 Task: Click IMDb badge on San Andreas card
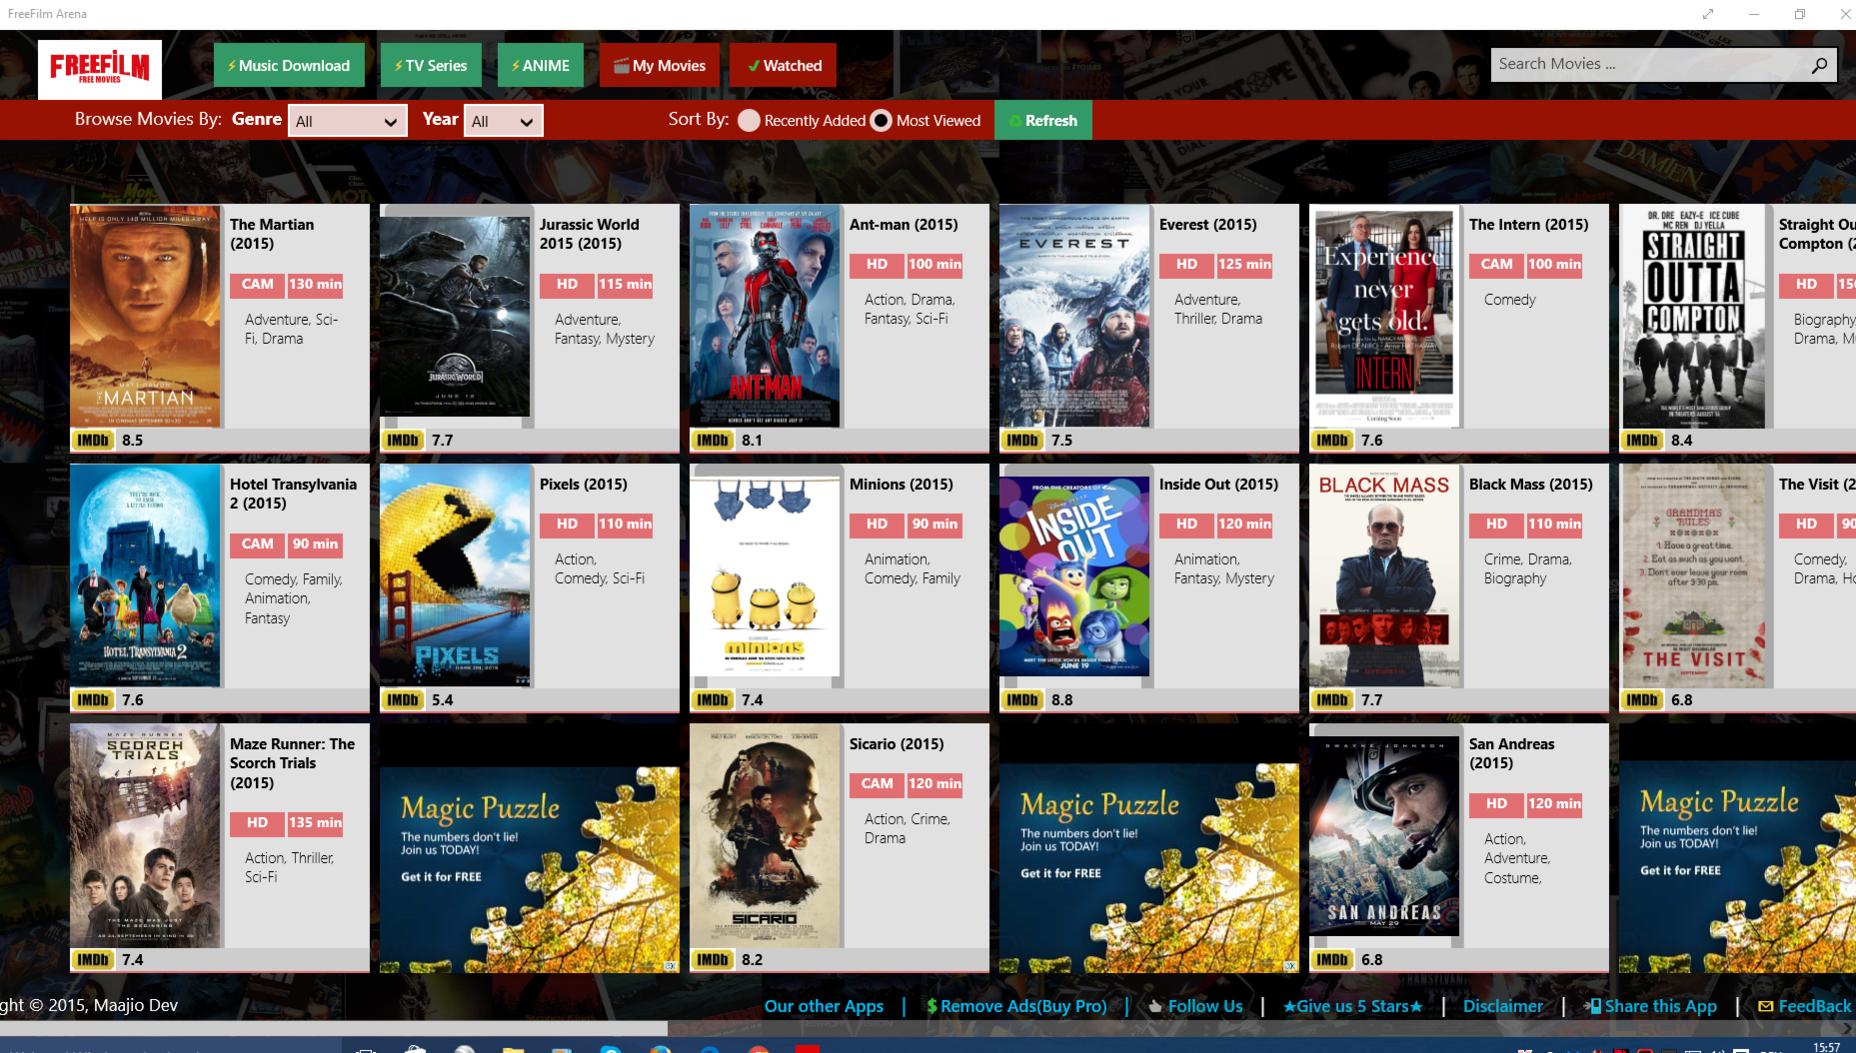1333,960
